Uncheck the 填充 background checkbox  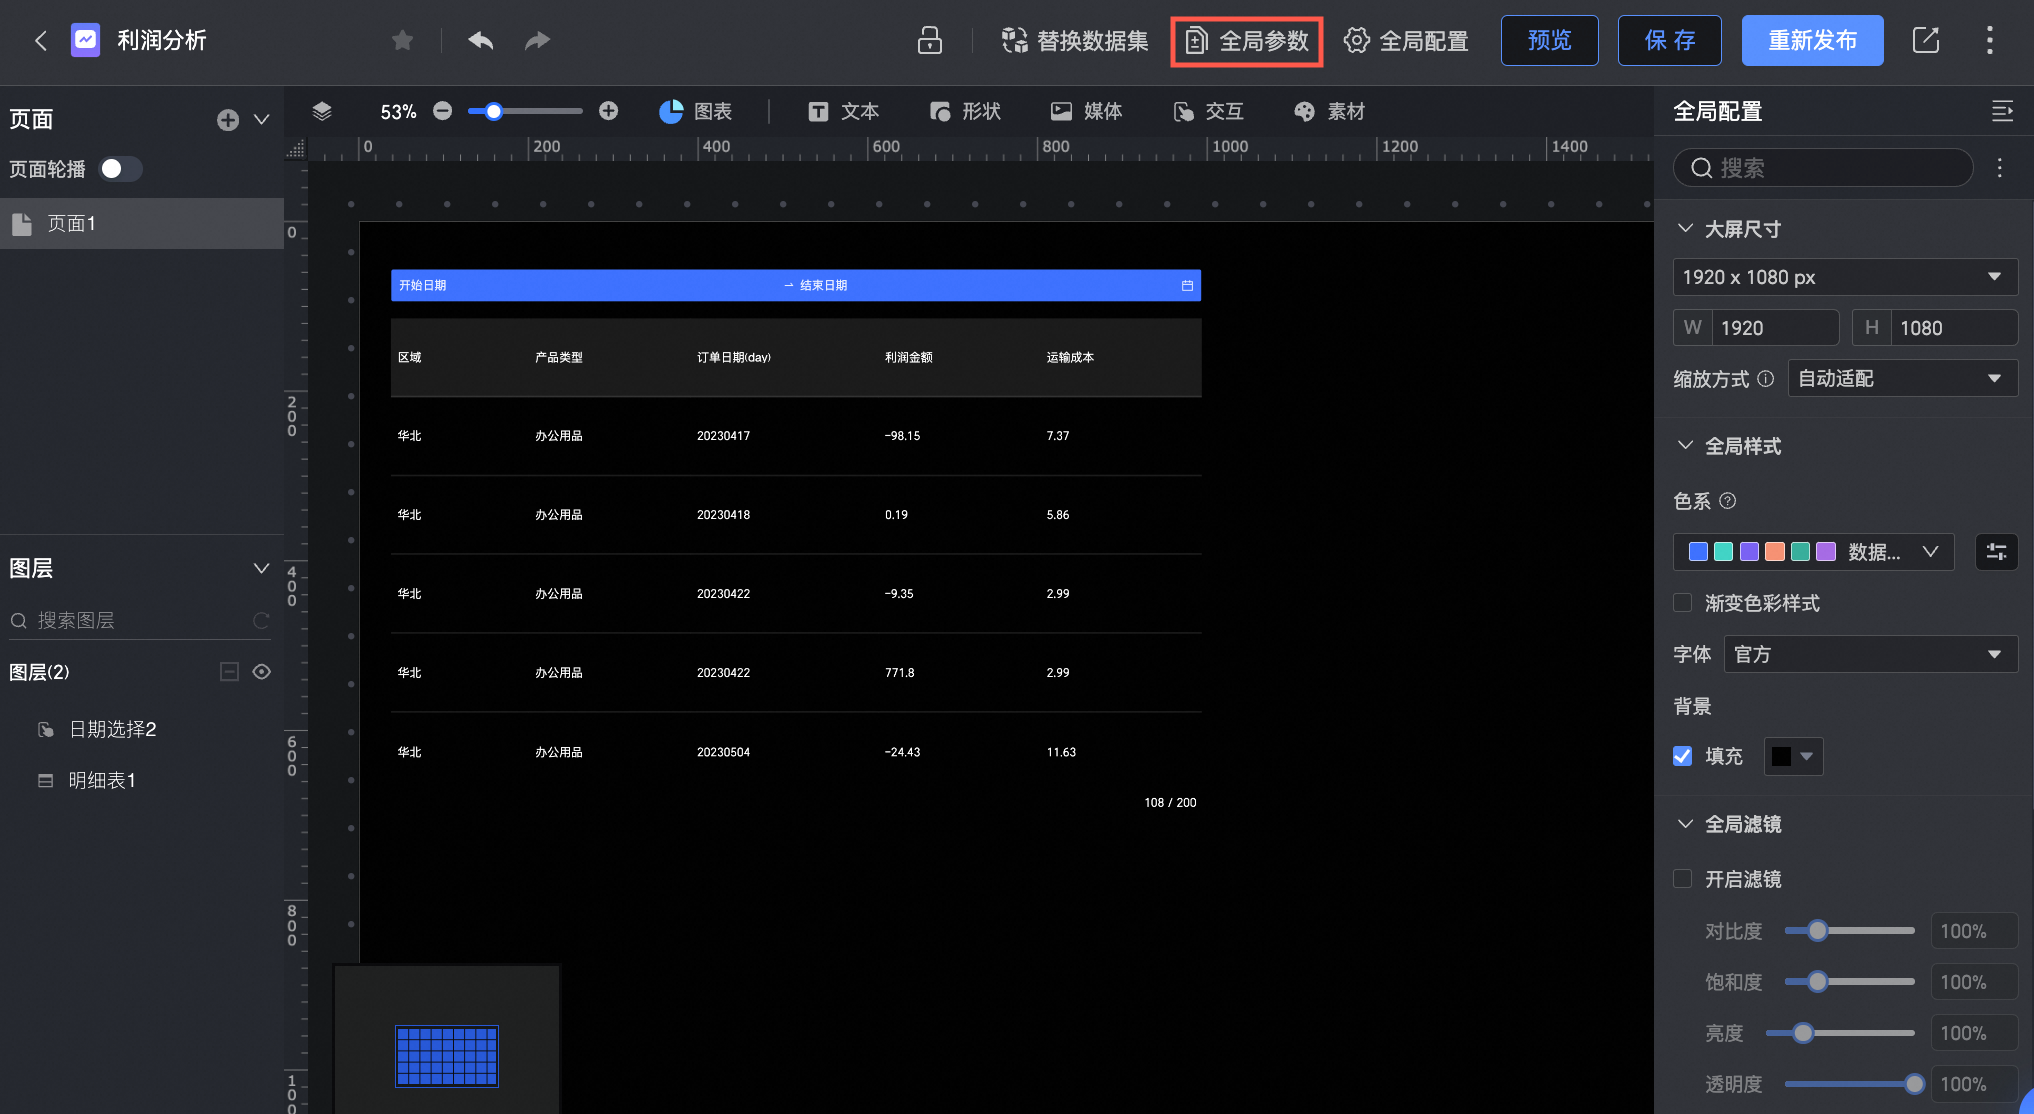click(1683, 756)
